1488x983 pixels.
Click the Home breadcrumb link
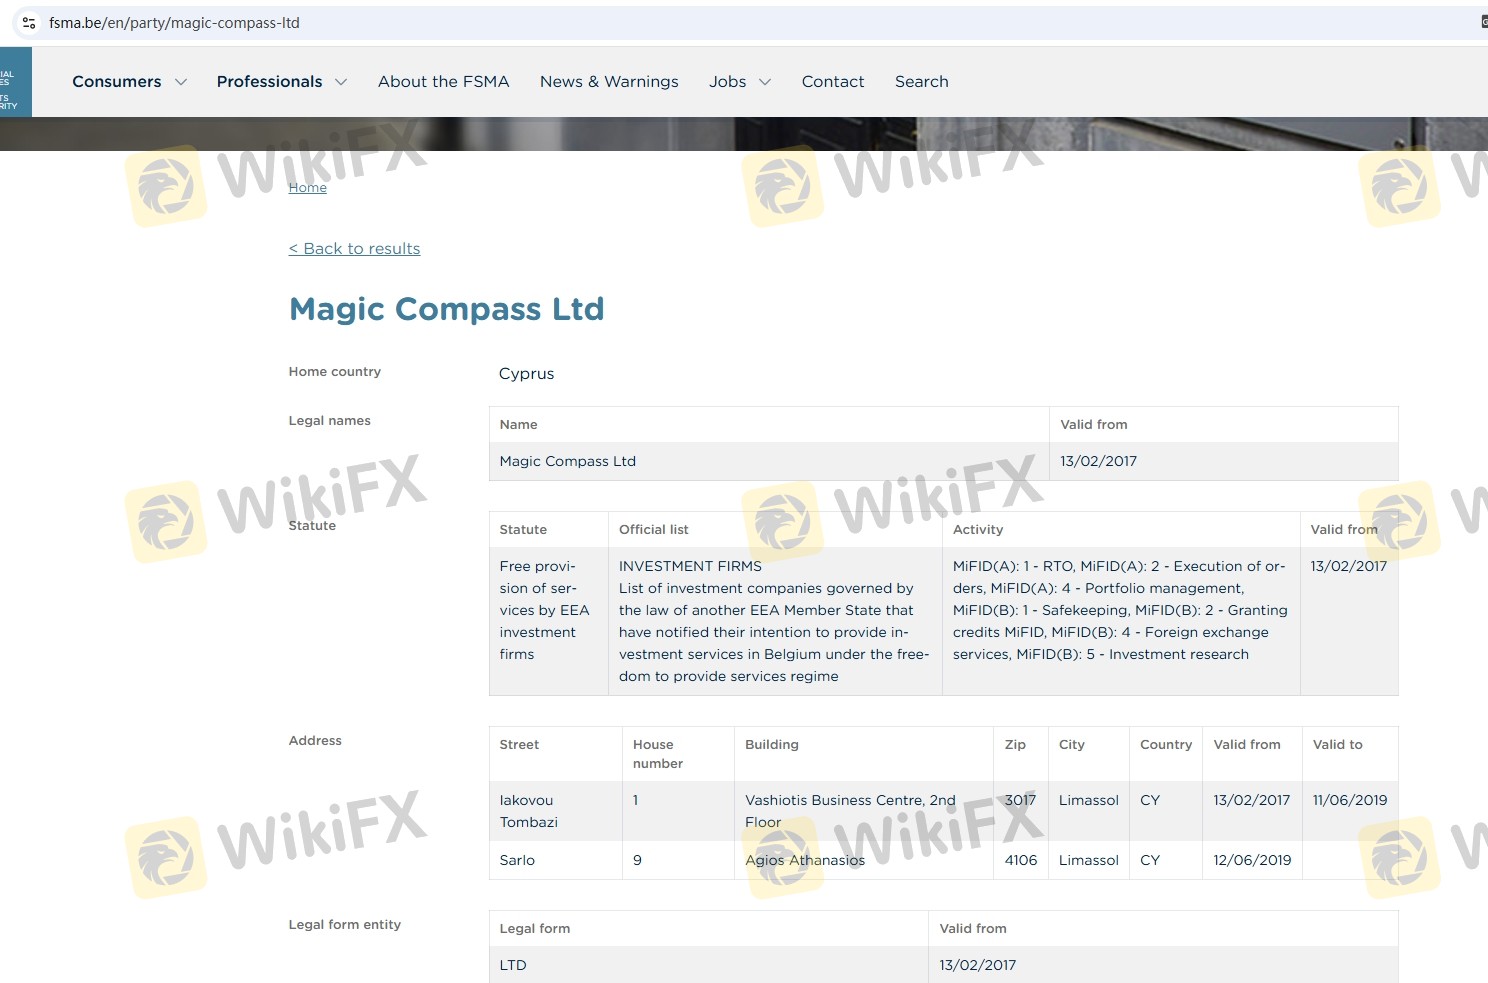pos(308,188)
